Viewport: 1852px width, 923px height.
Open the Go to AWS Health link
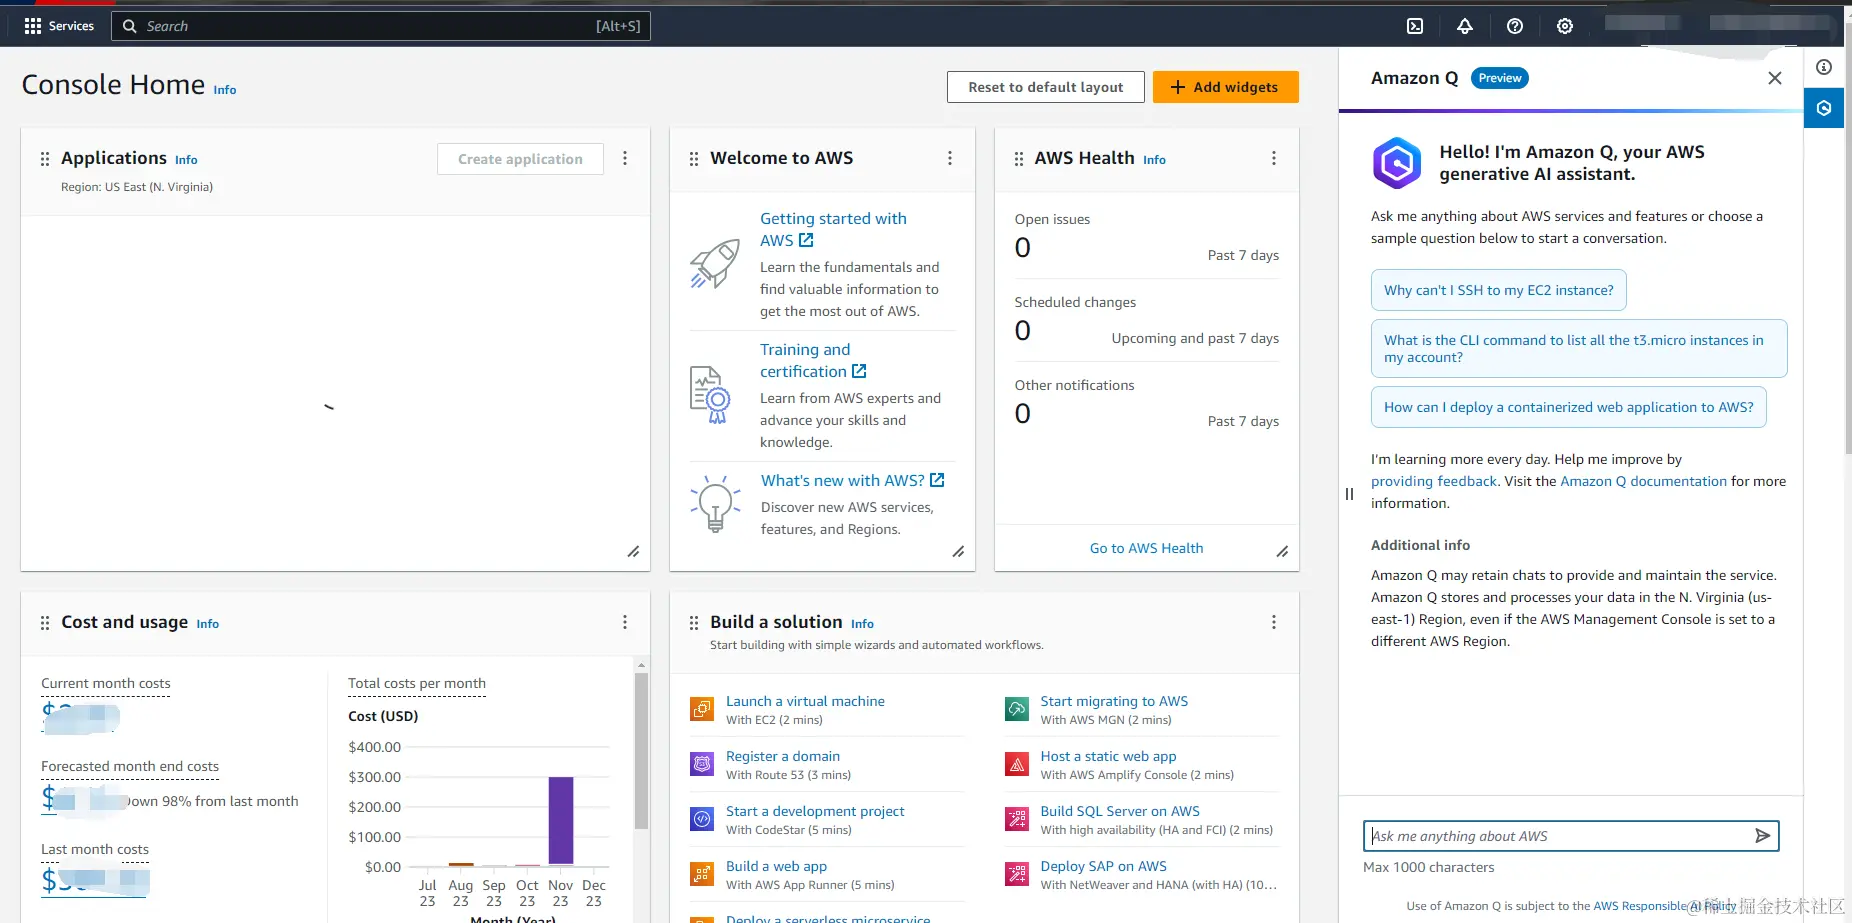click(x=1147, y=548)
